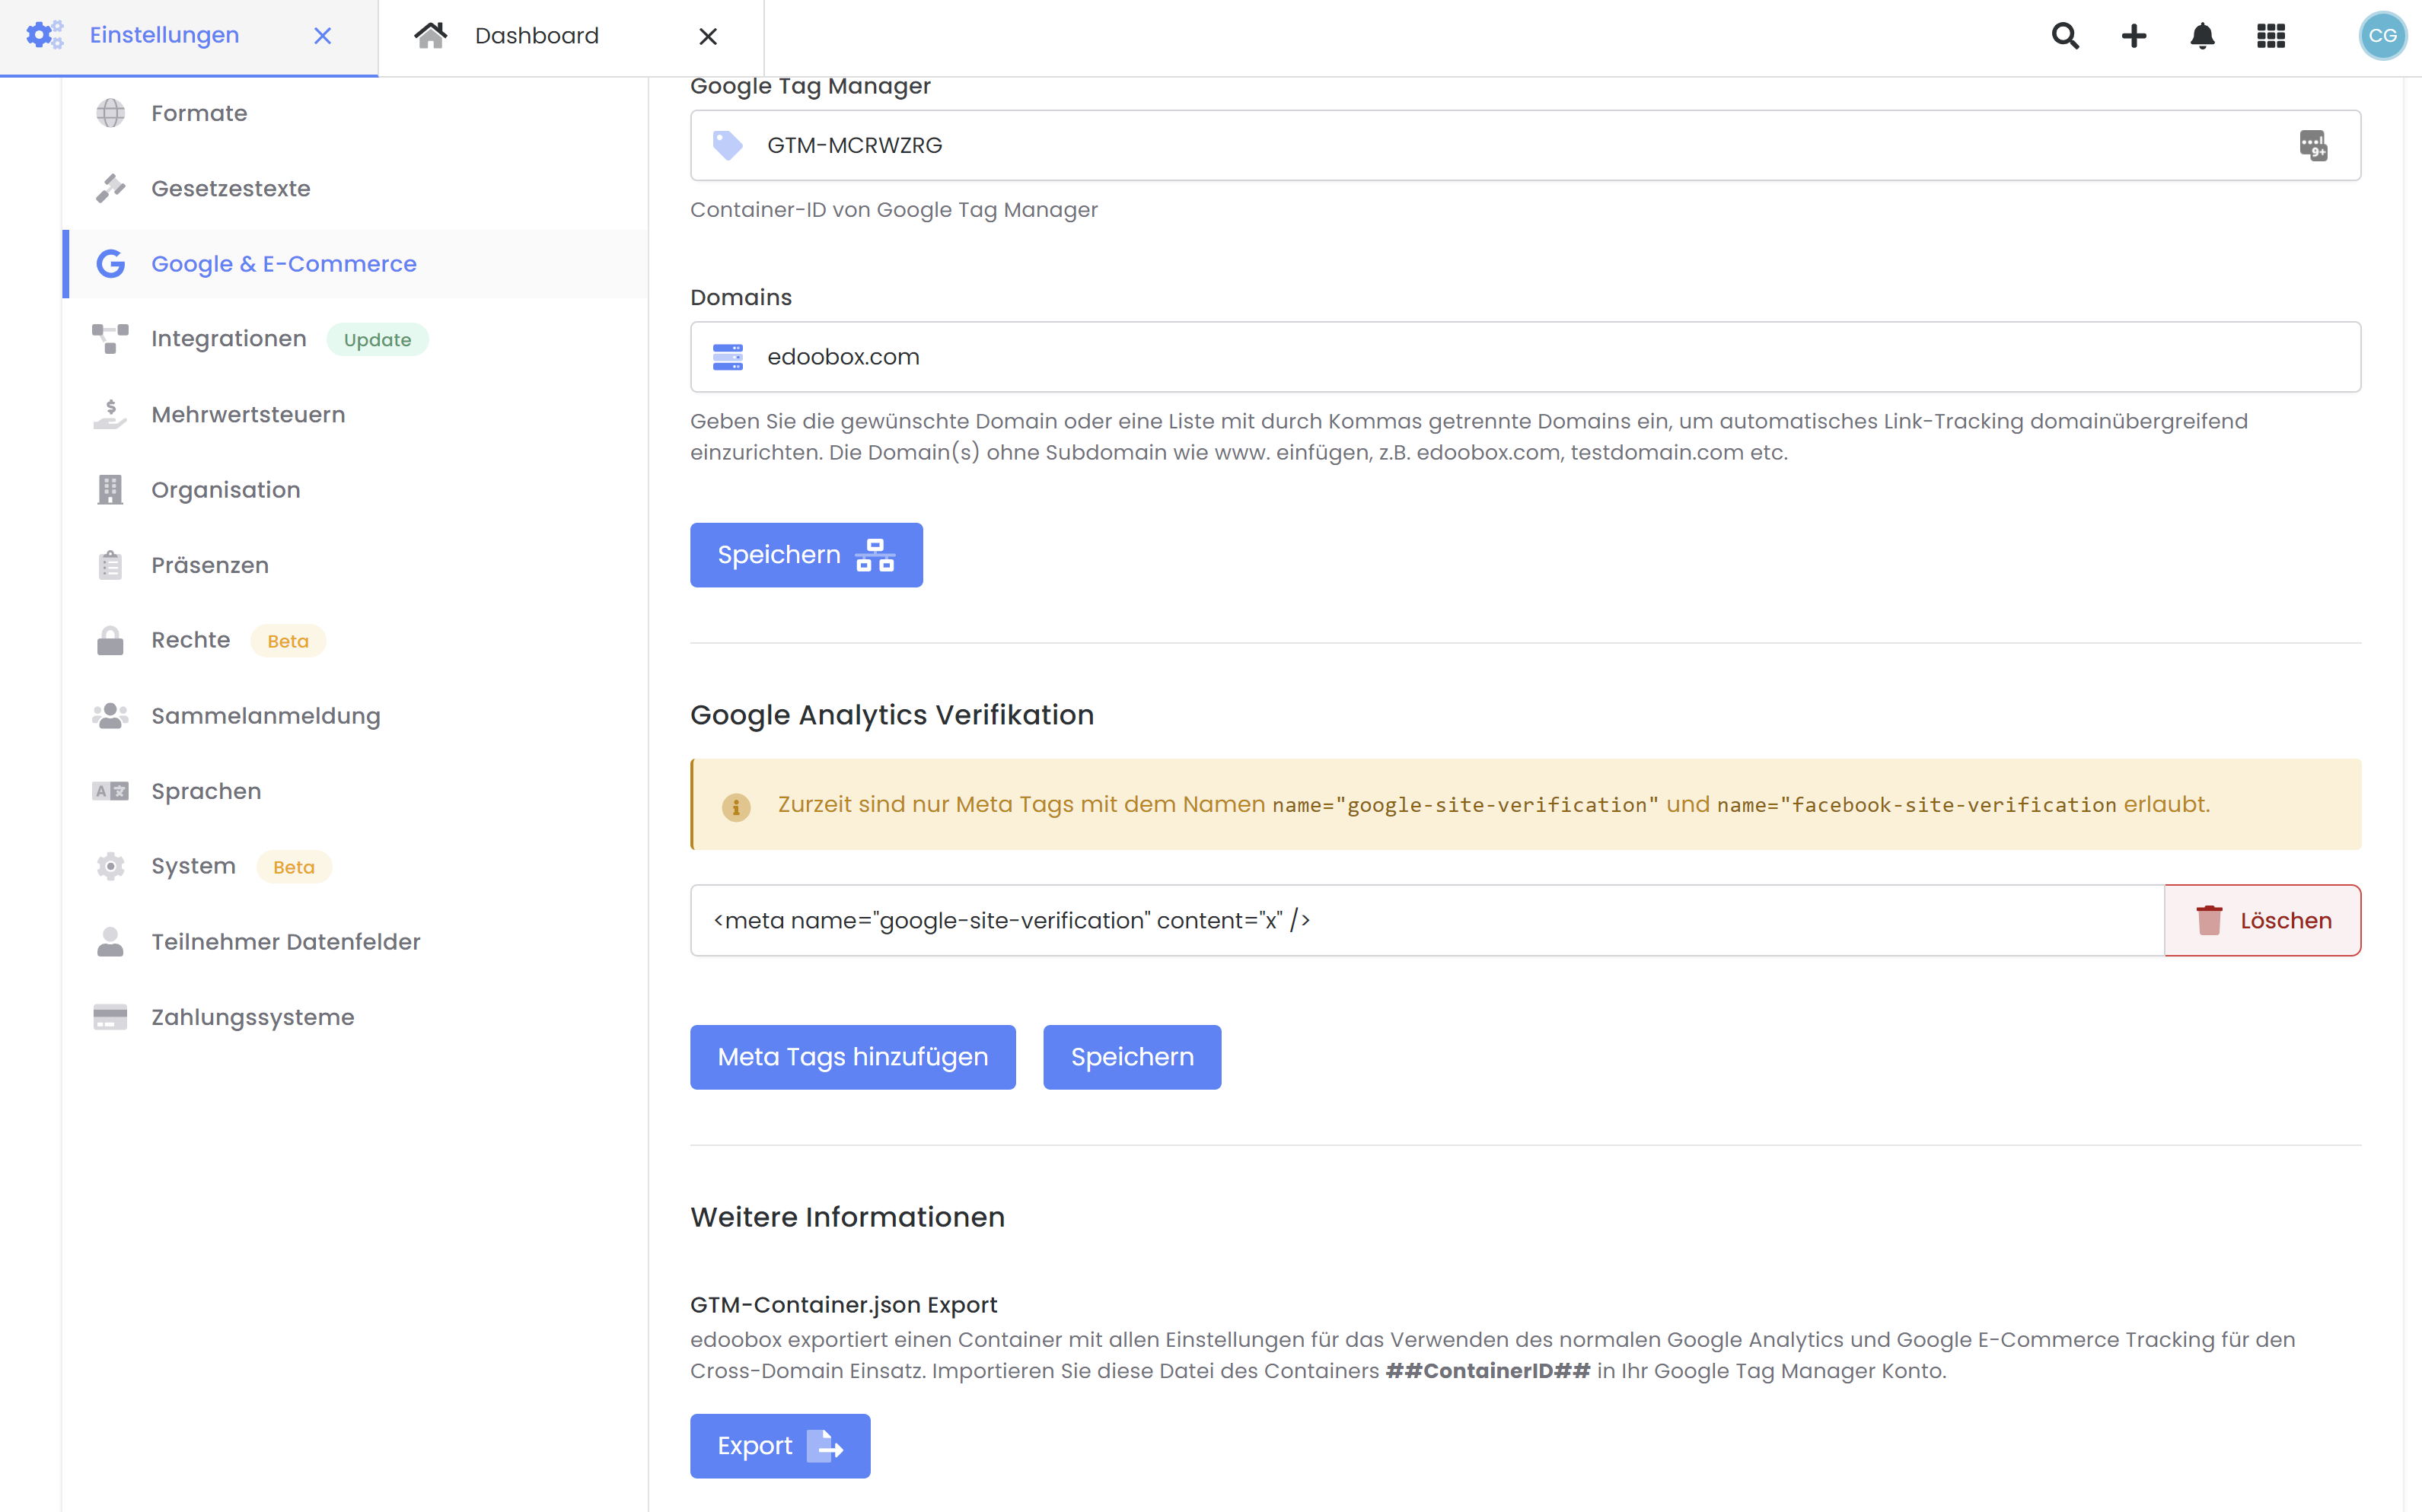The width and height of the screenshot is (2422, 1512).
Task: Select the Formate globe icon in sidebar
Action: [x=110, y=113]
